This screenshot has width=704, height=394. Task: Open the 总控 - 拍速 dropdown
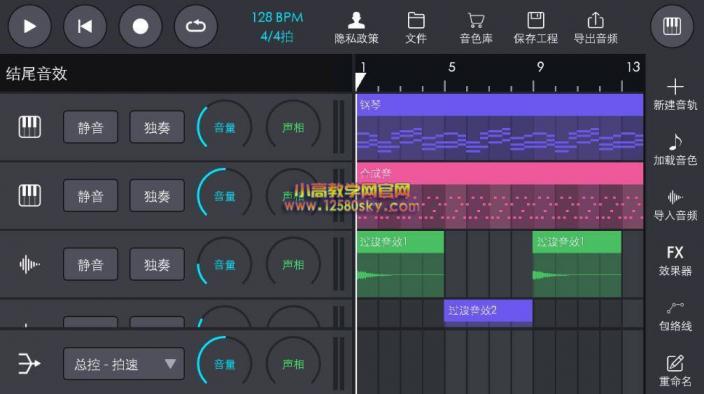[x=124, y=363]
